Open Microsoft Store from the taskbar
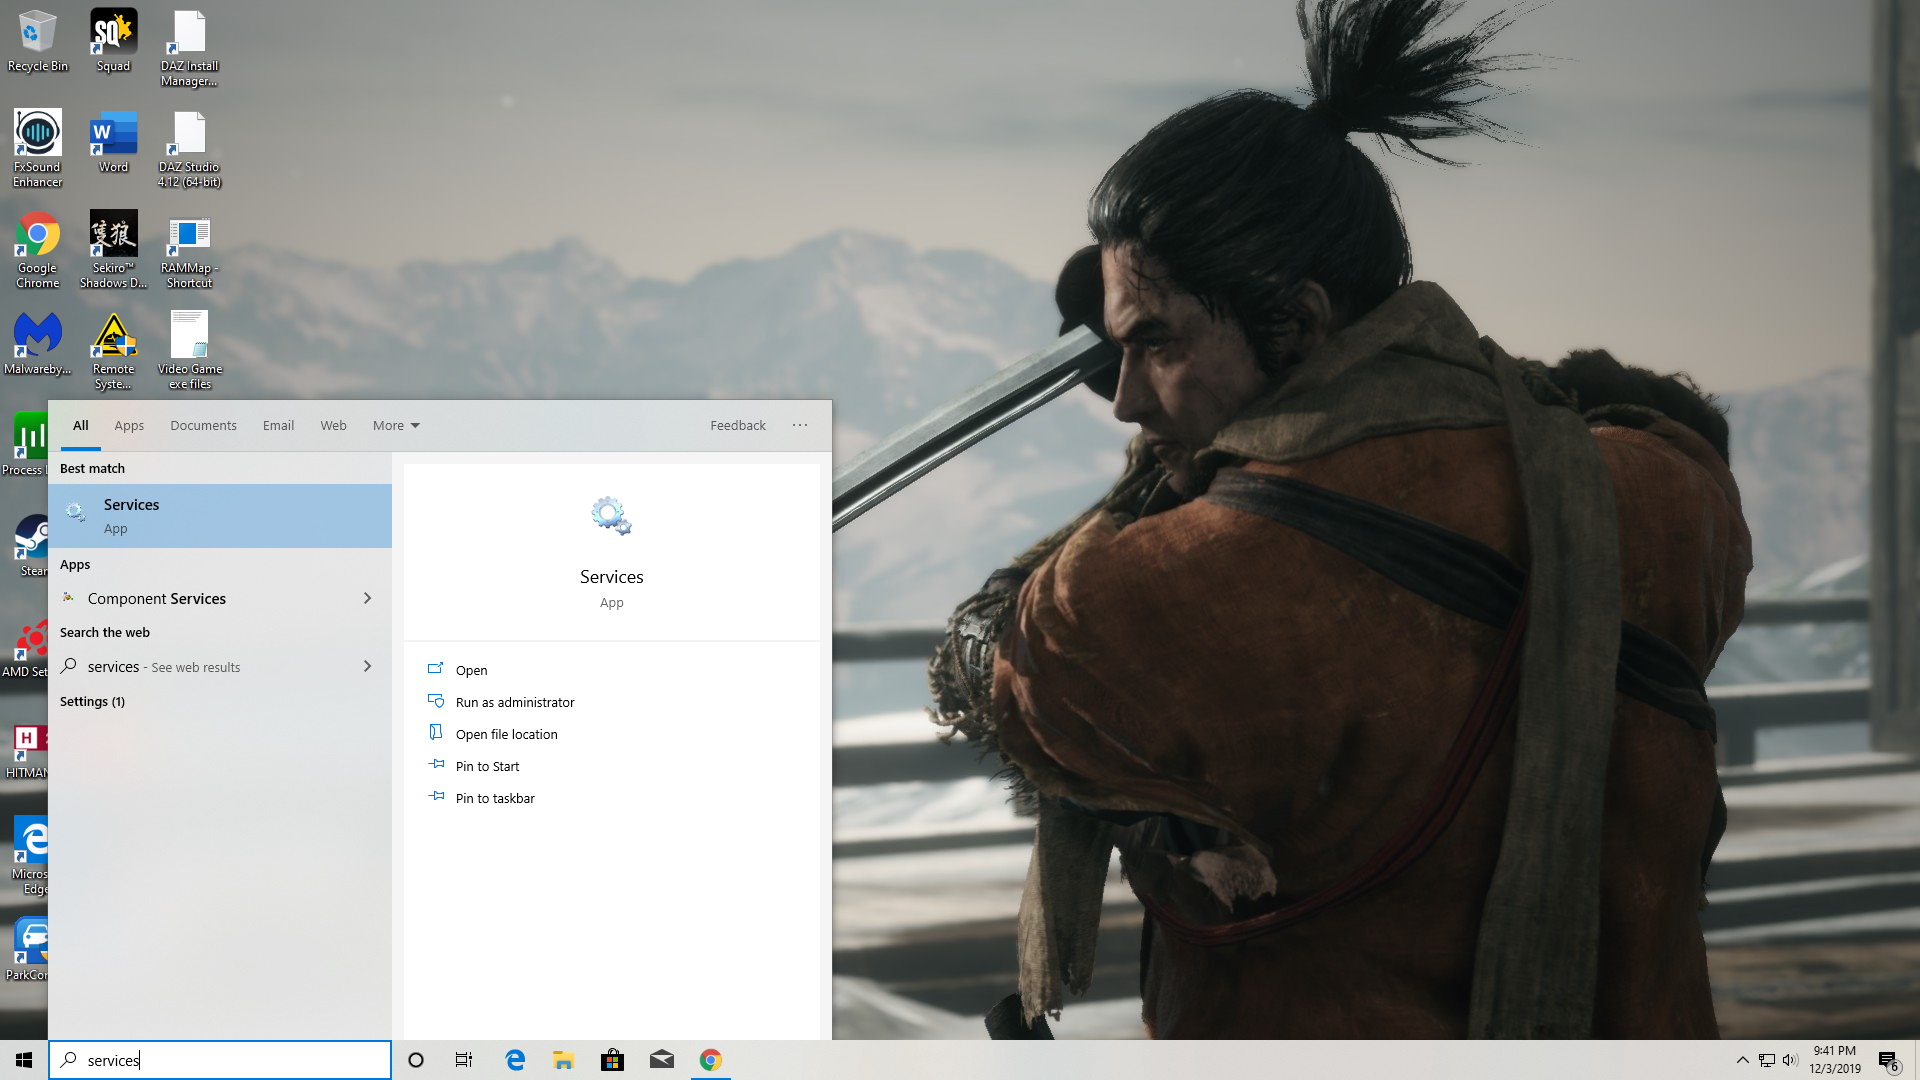The image size is (1920, 1080). (612, 1060)
